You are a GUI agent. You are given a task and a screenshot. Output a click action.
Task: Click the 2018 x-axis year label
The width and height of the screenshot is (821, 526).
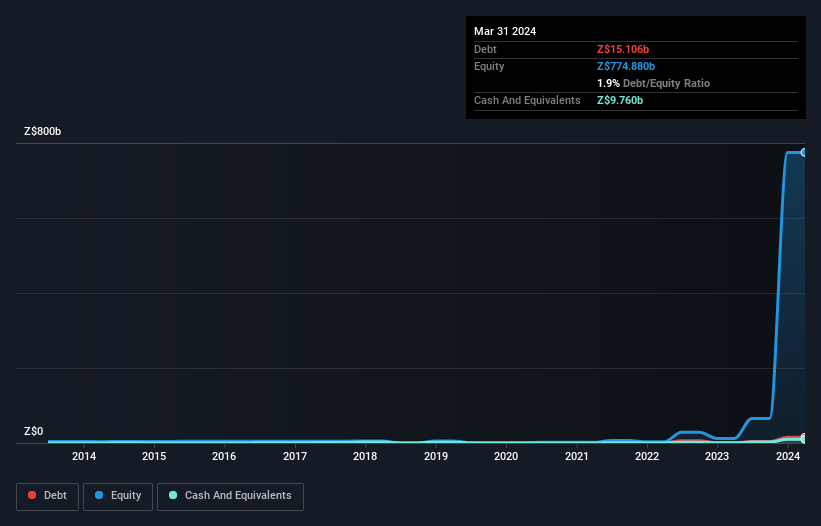click(365, 456)
